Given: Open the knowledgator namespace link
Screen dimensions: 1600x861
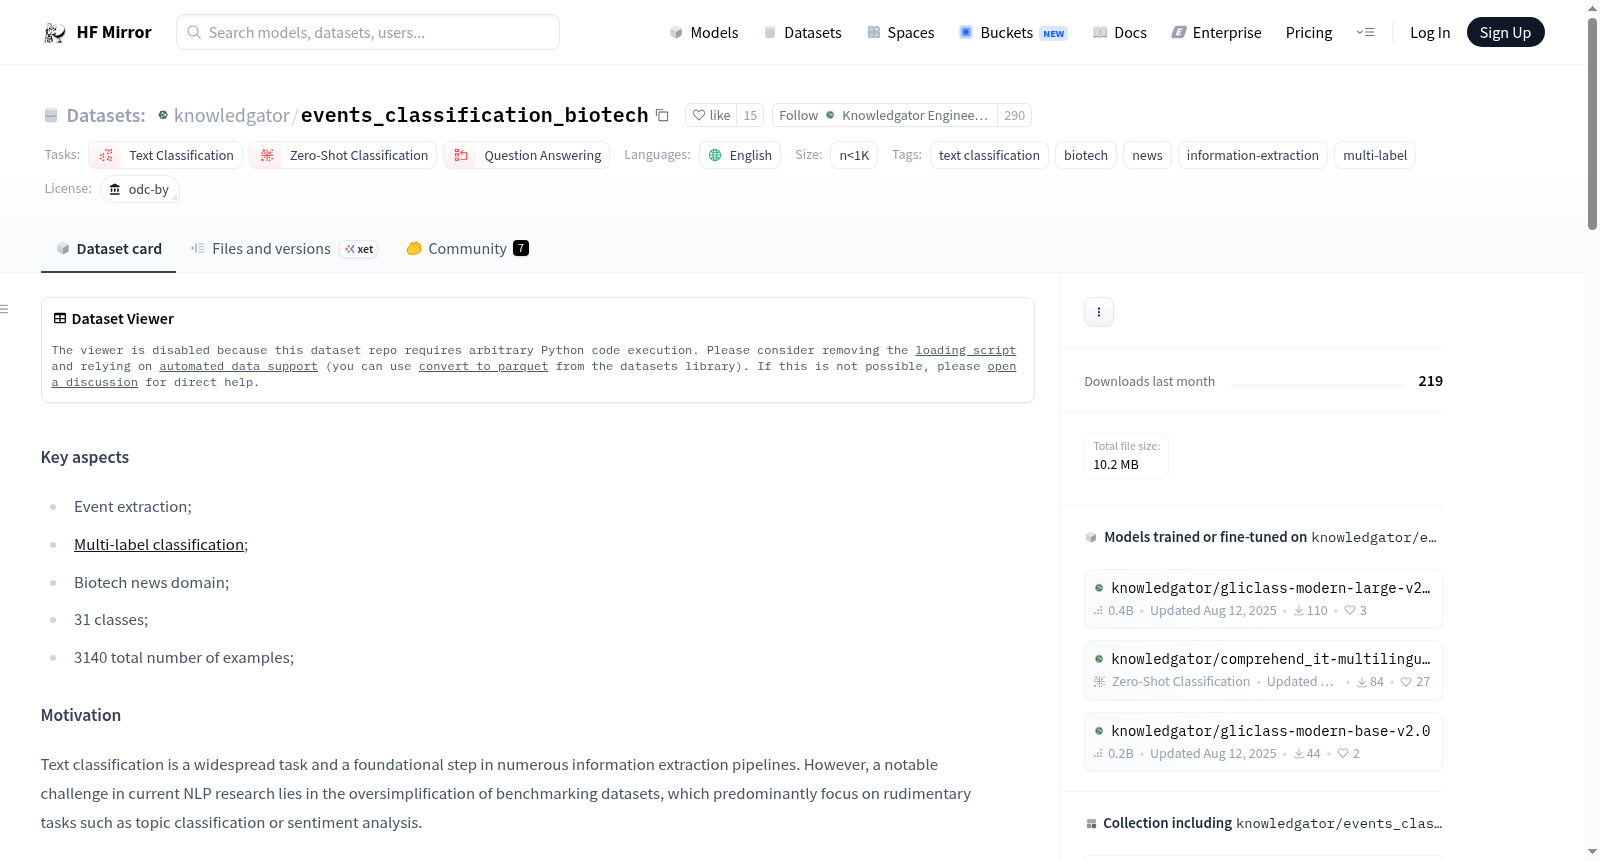Looking at the screenshot, I should click(x=231, y=115).
